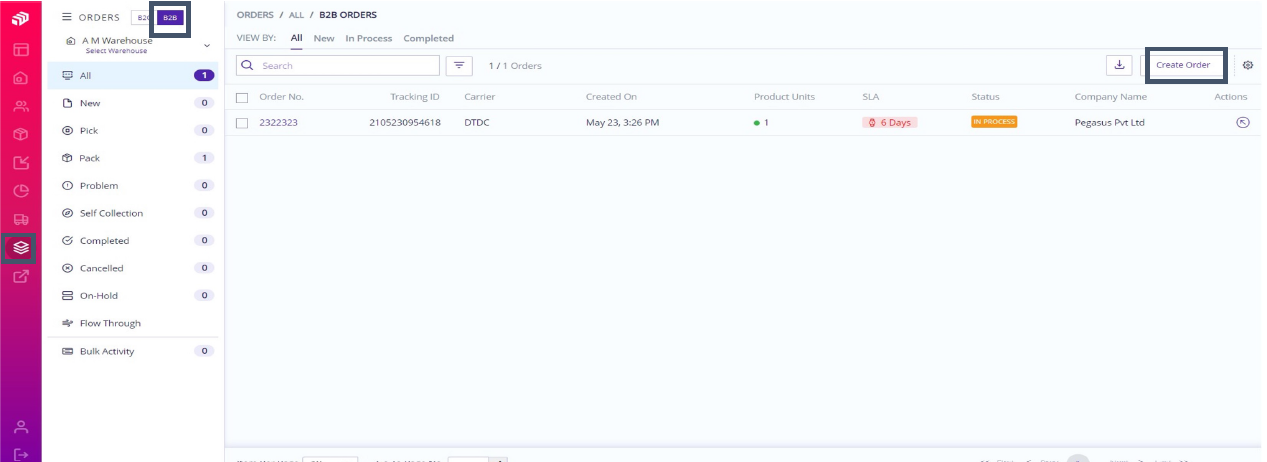Screen dimensions: 1267x462
Task: Tick the checkbox for order 2322323
Action: [242, 122]
